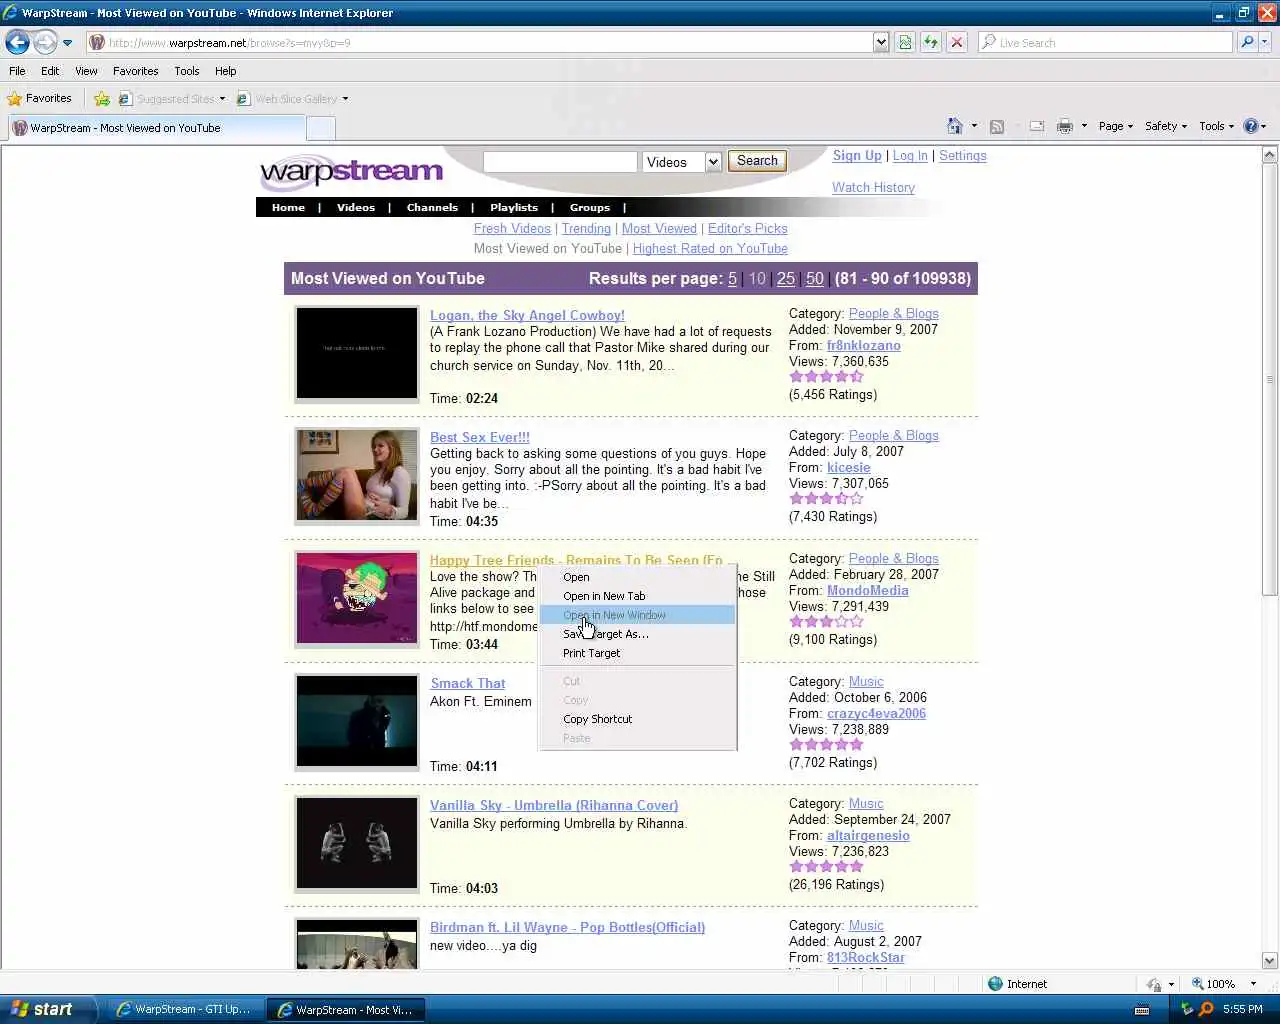This screenshot has width=1280, height=1024.
Task: Click the Trending link
Action: point(586,229)
